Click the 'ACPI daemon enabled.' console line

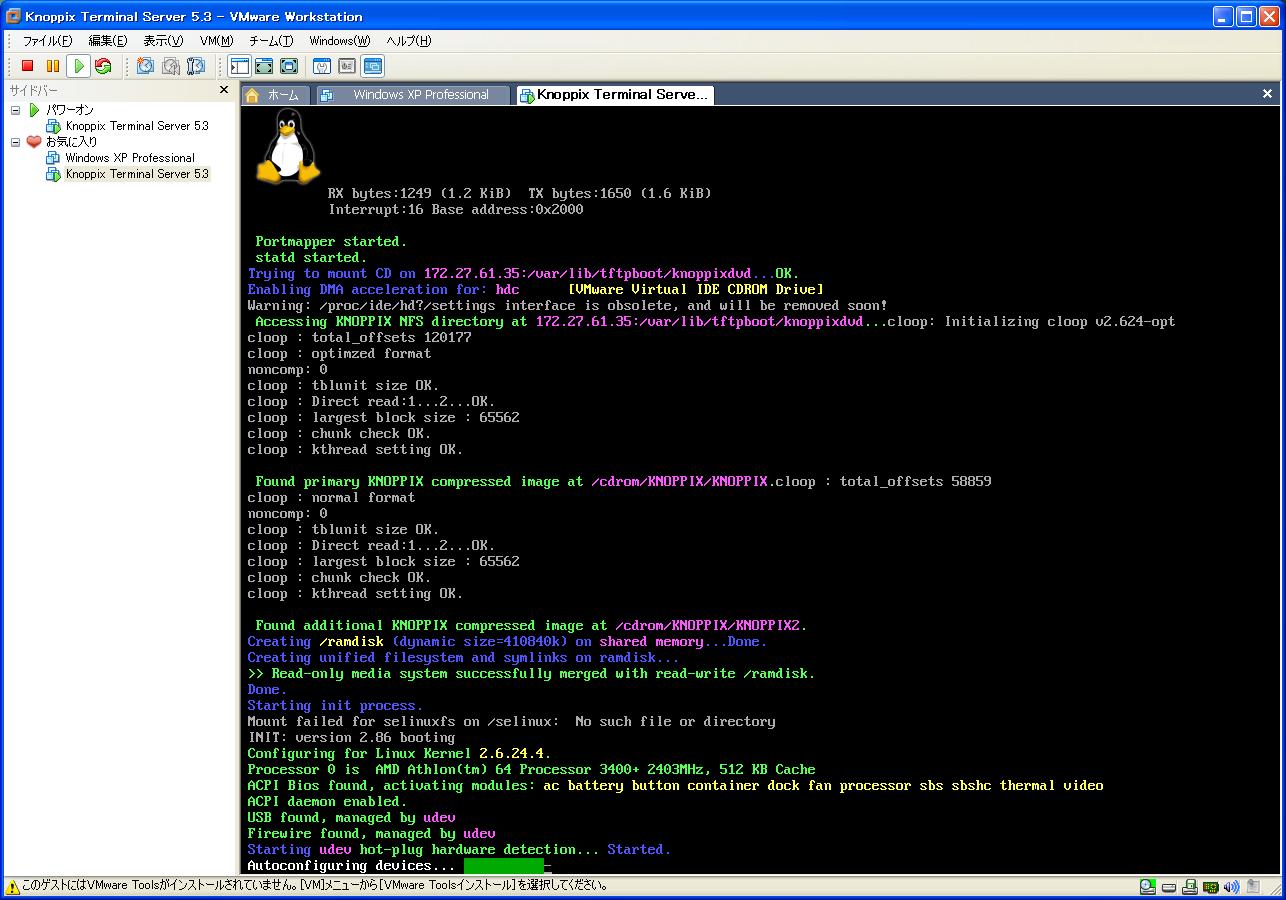(x=327, y=802)
